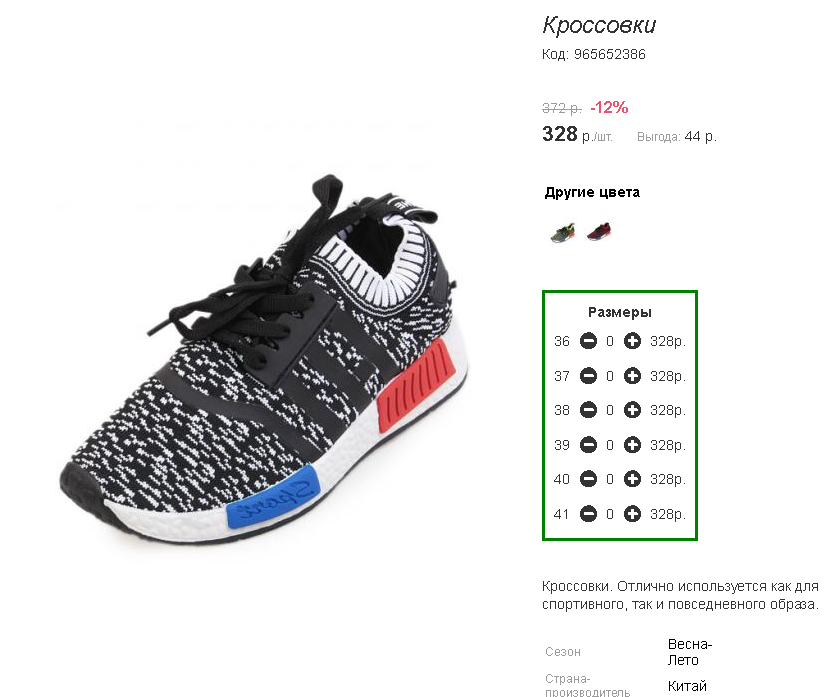Image resolution: width=839 pixels, height=697 pixels.
Task: Decrease quantity for size 41
Action: pyautogui.click(x=588, y=514)
